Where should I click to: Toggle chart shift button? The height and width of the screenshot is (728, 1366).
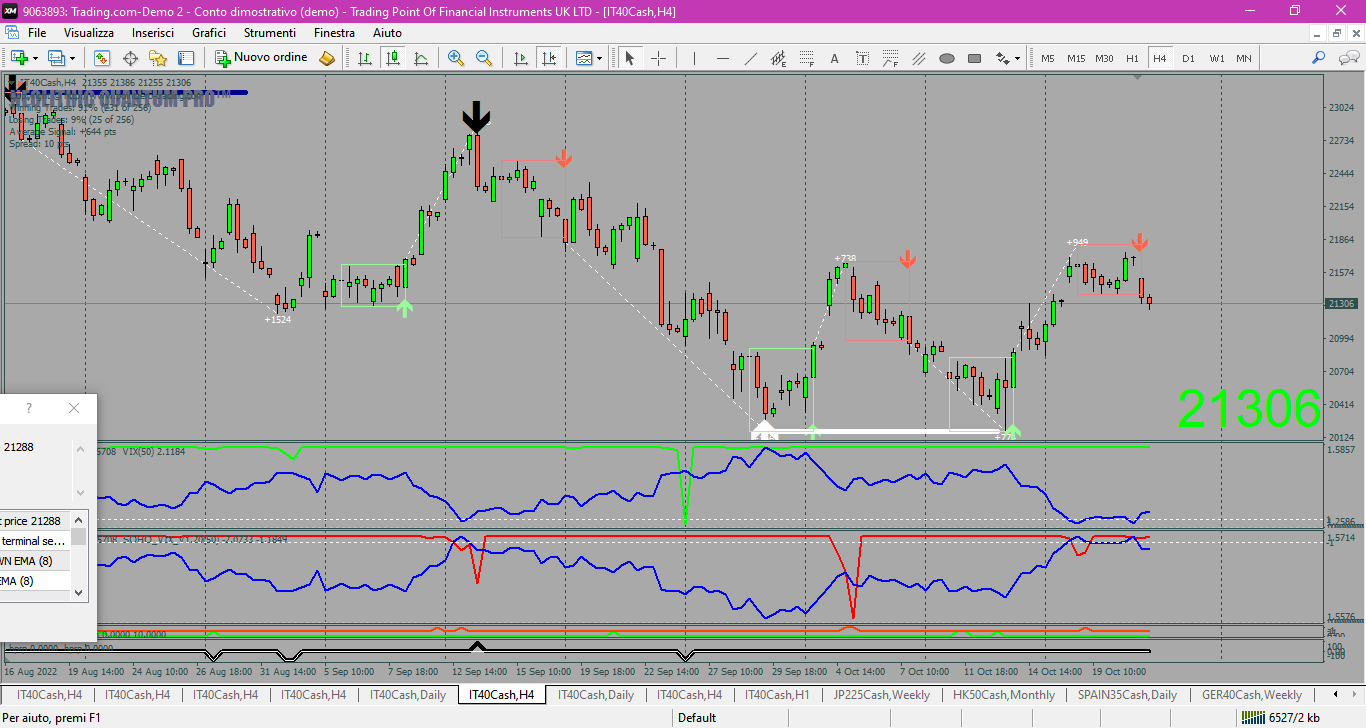548,58
